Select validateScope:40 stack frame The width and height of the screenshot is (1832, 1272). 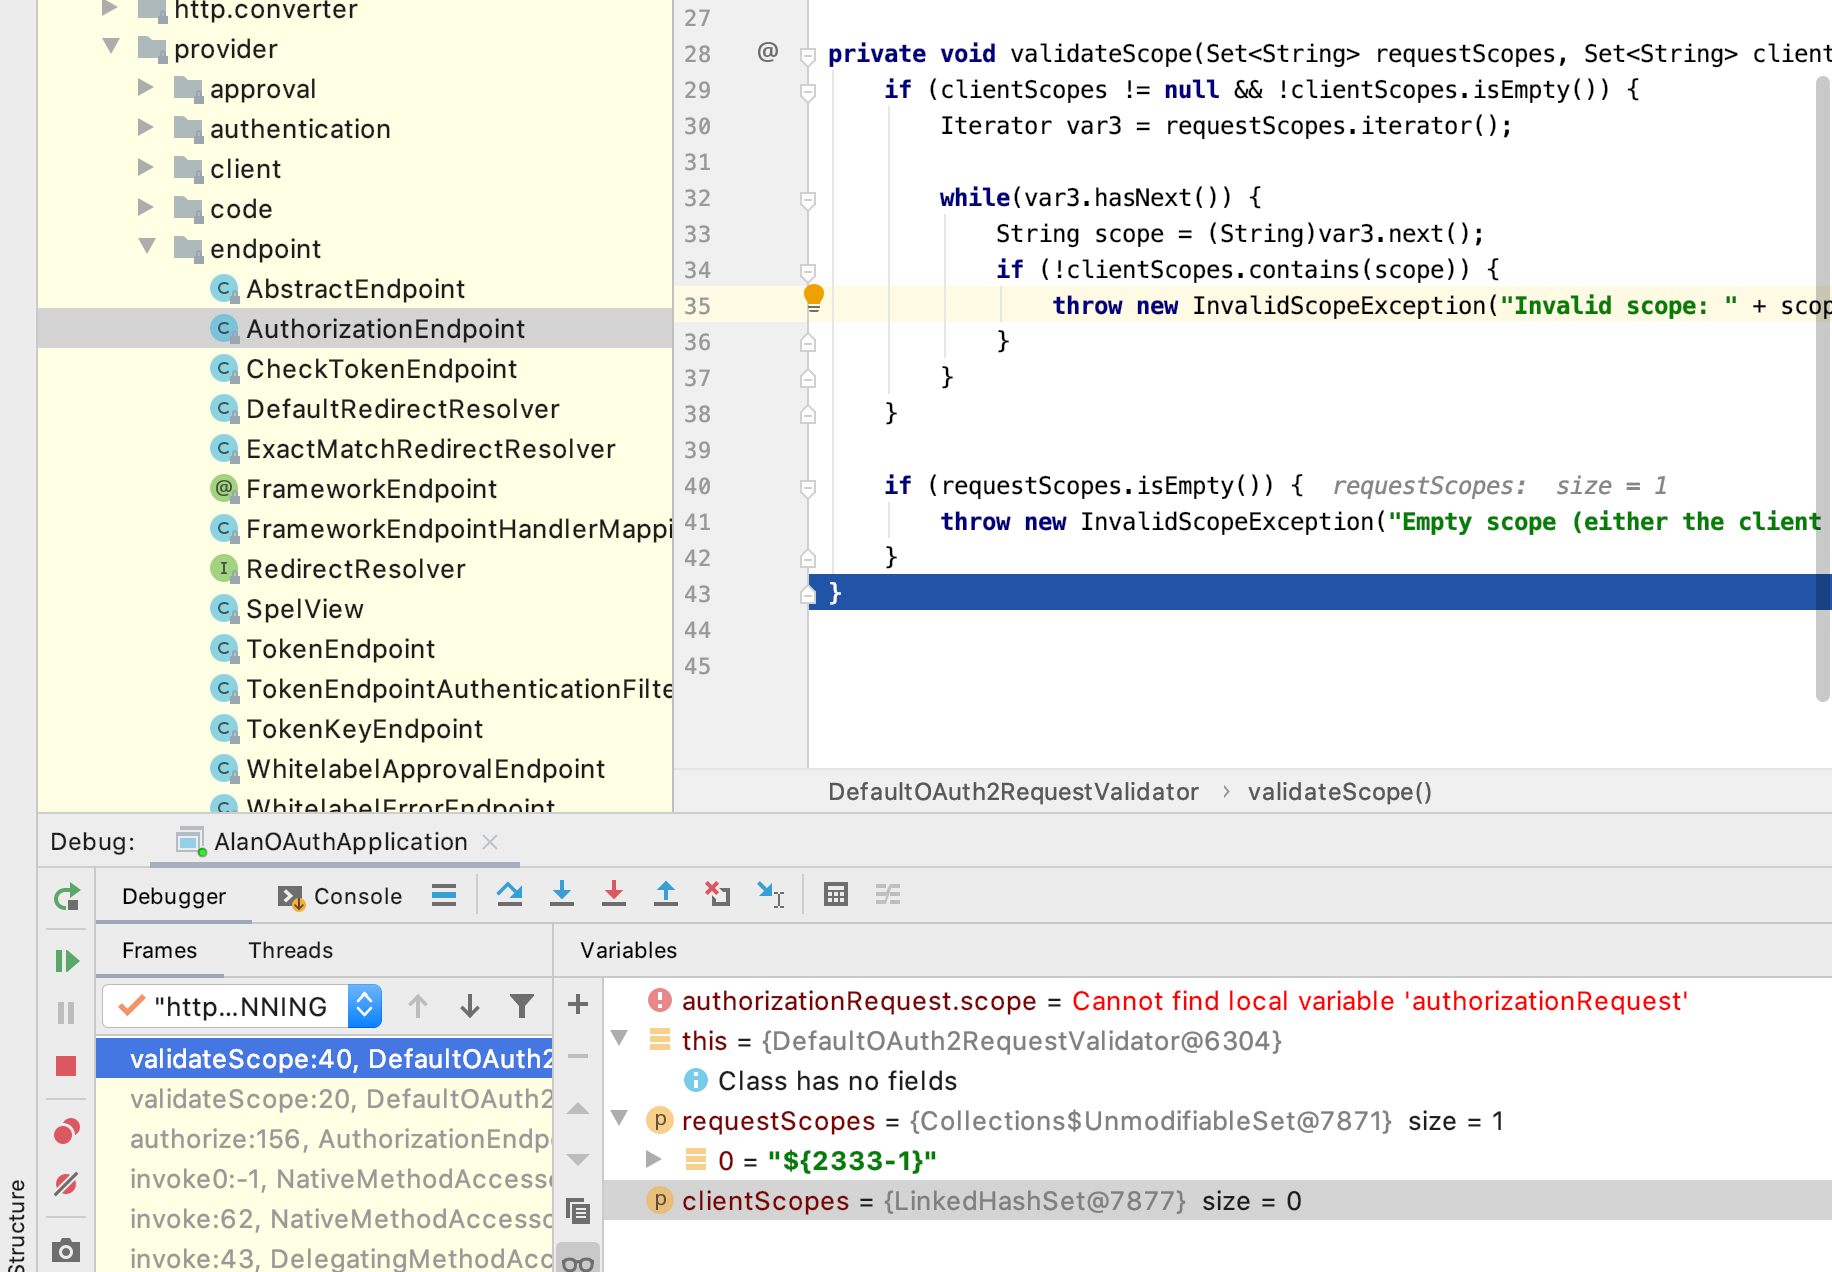324,1059
